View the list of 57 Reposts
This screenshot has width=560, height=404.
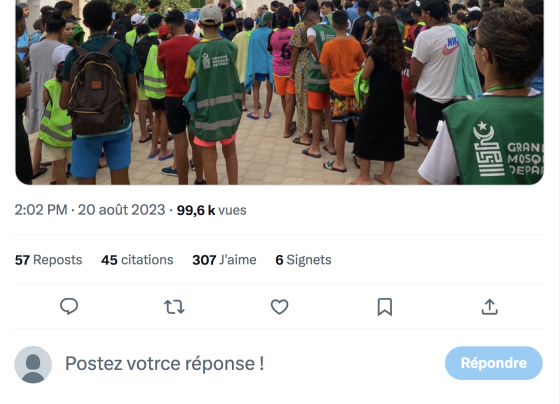(49, 260)
